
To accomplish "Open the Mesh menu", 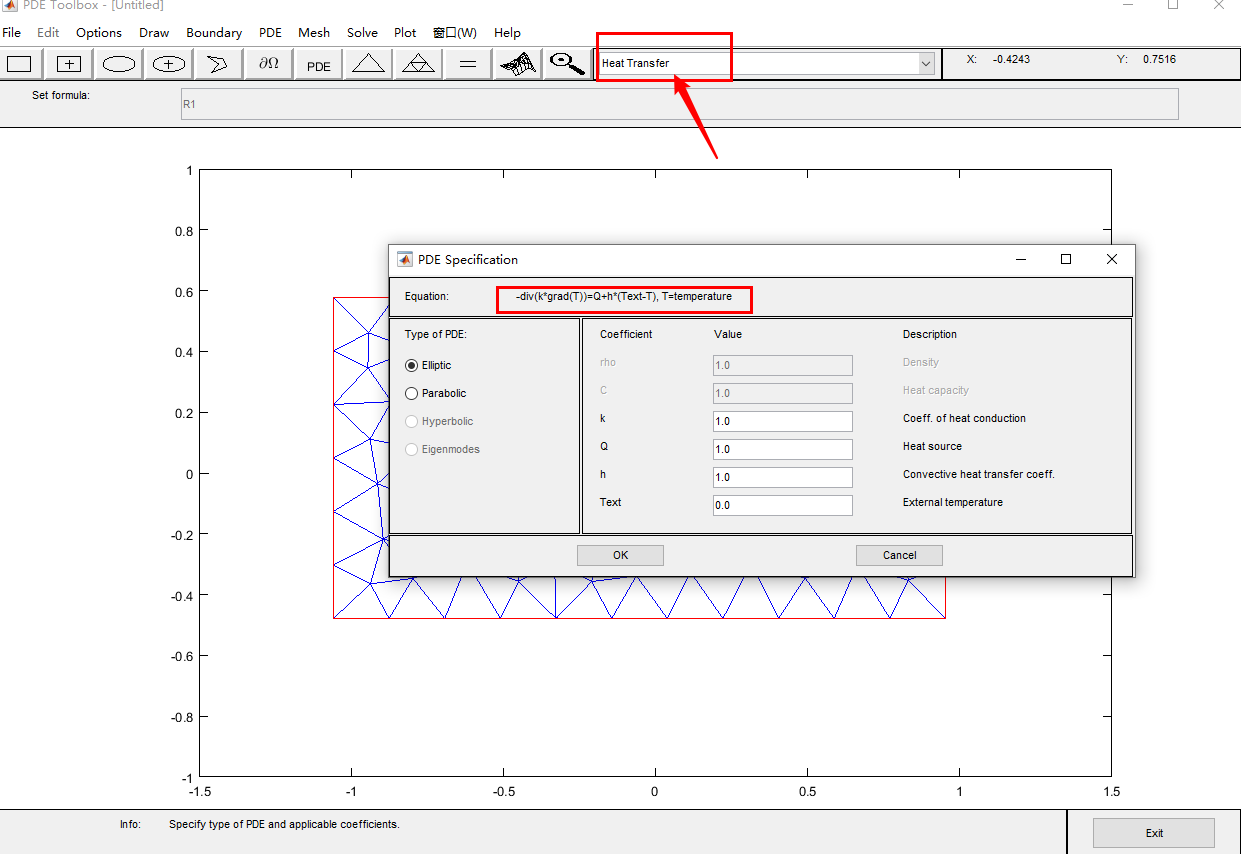I will [314, 33].
